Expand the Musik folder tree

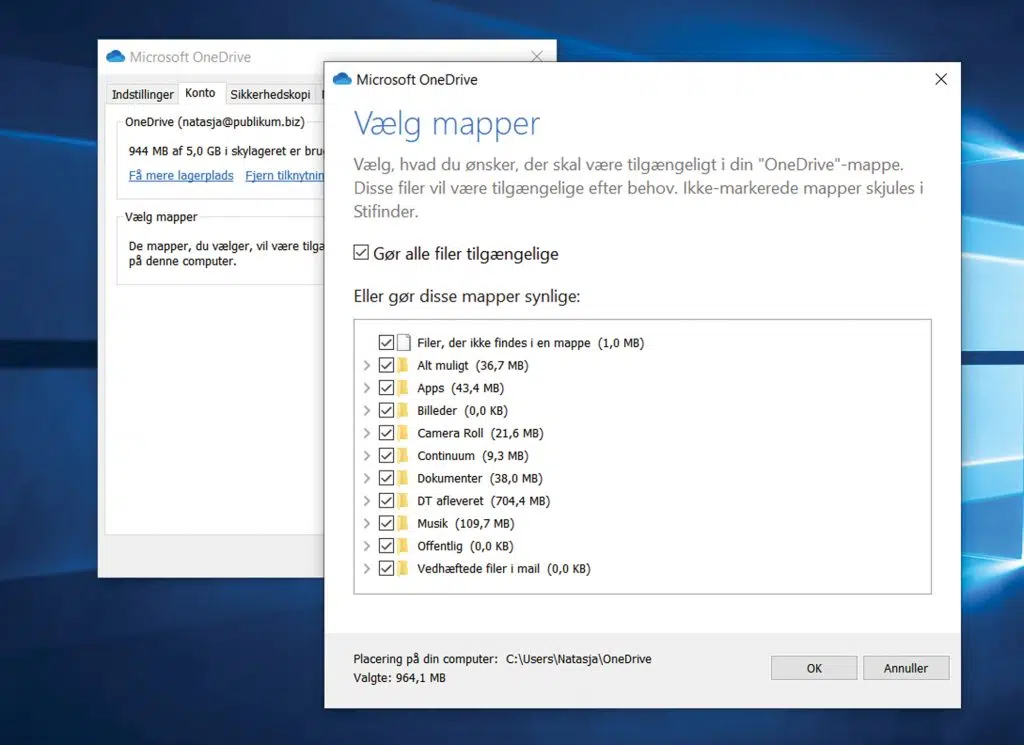[x=367, y=523]
